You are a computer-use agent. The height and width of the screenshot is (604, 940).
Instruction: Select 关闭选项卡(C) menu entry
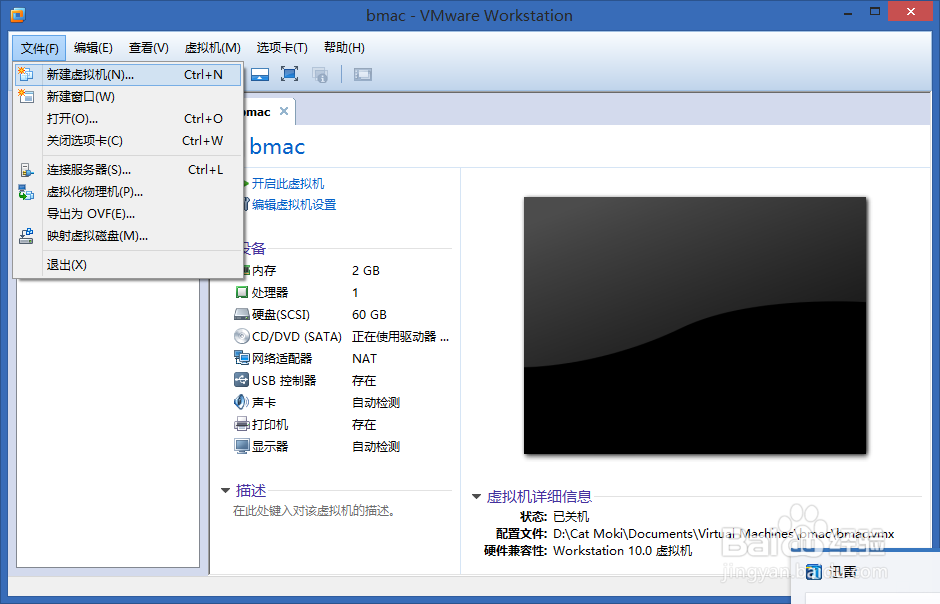pyautogui.click(x=128, y=141)
